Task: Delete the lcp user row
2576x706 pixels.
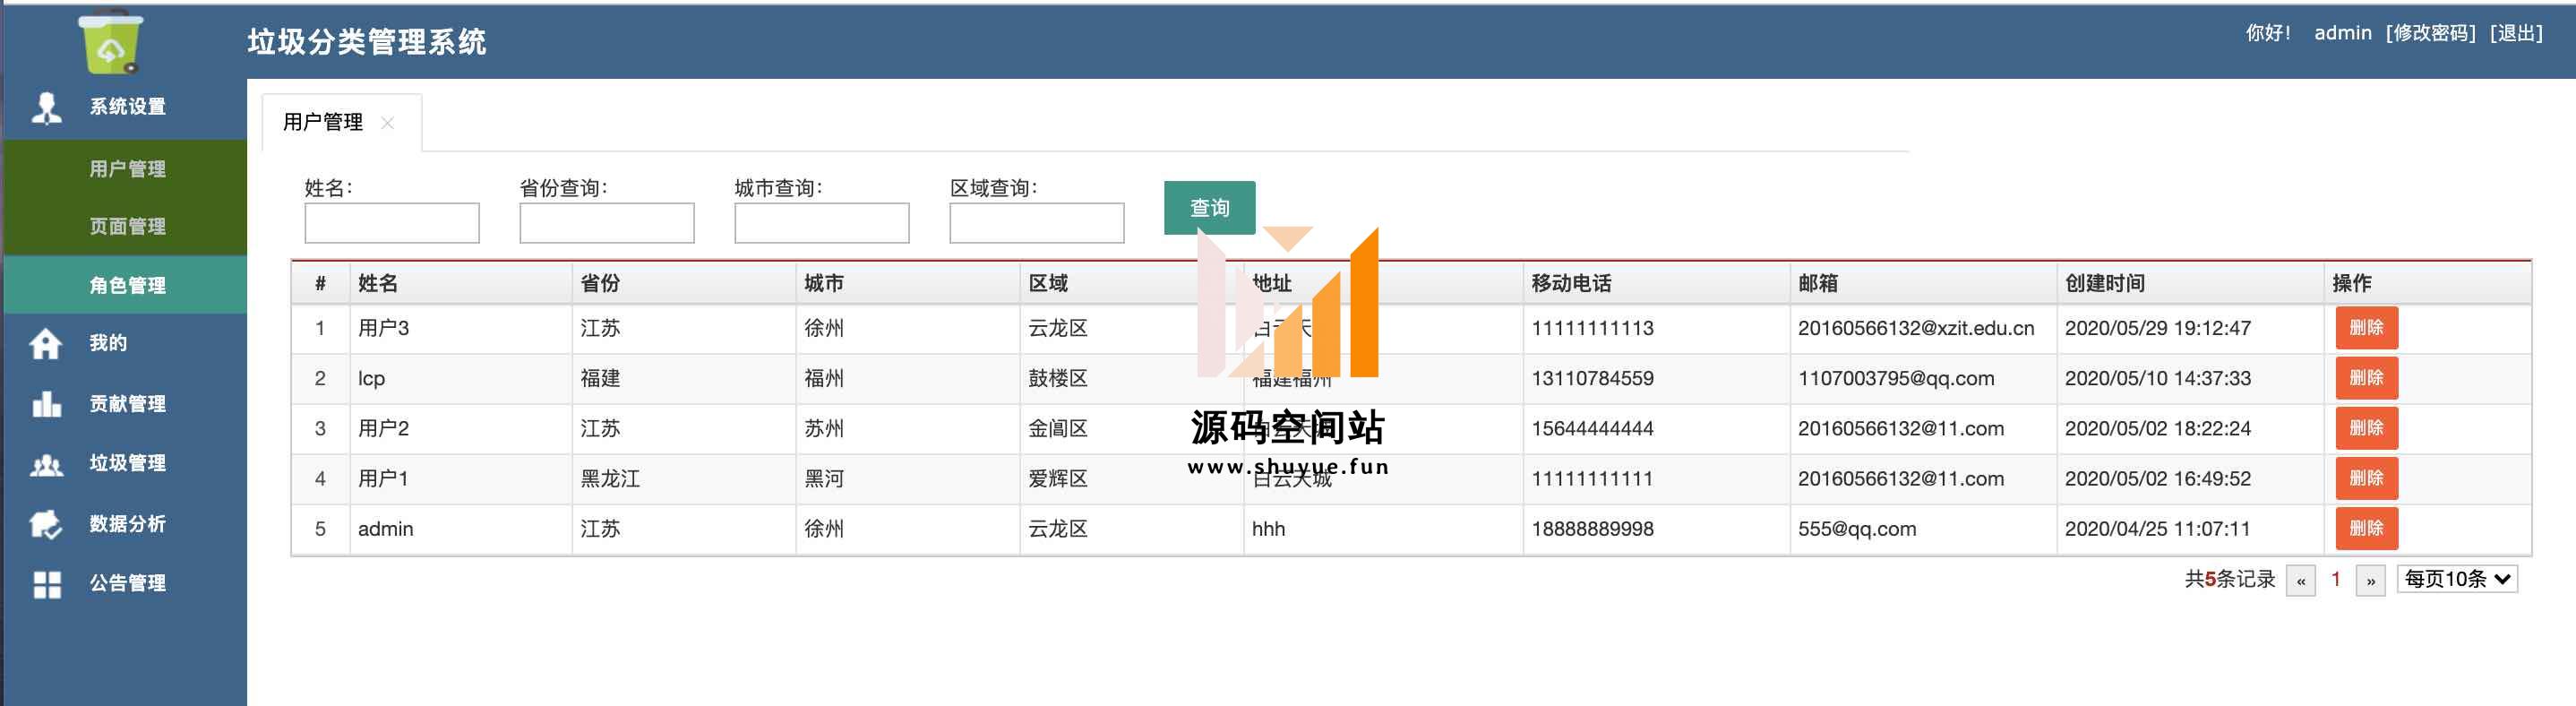Action: click(x=2366, y=378)
